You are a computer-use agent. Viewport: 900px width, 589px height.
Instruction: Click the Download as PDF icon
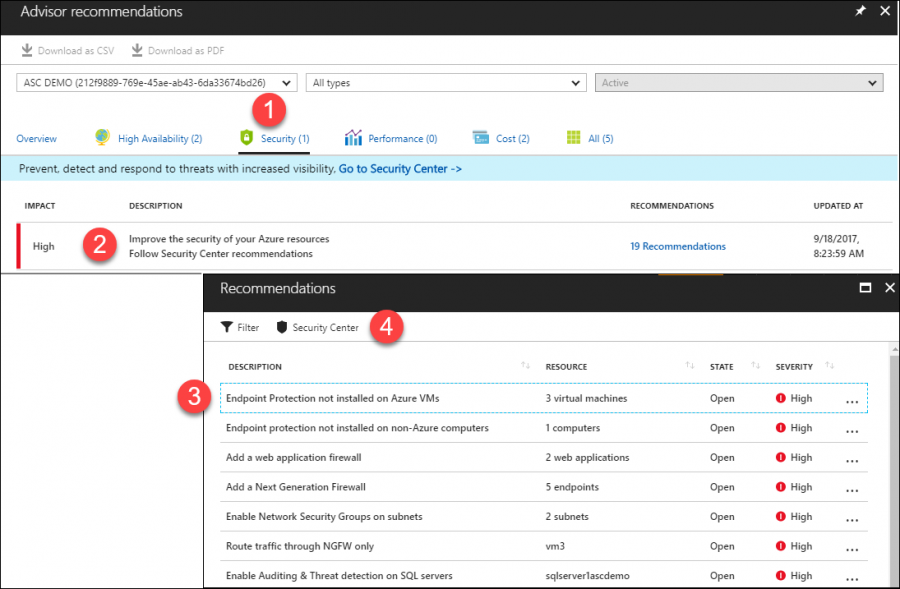(137, 51)
